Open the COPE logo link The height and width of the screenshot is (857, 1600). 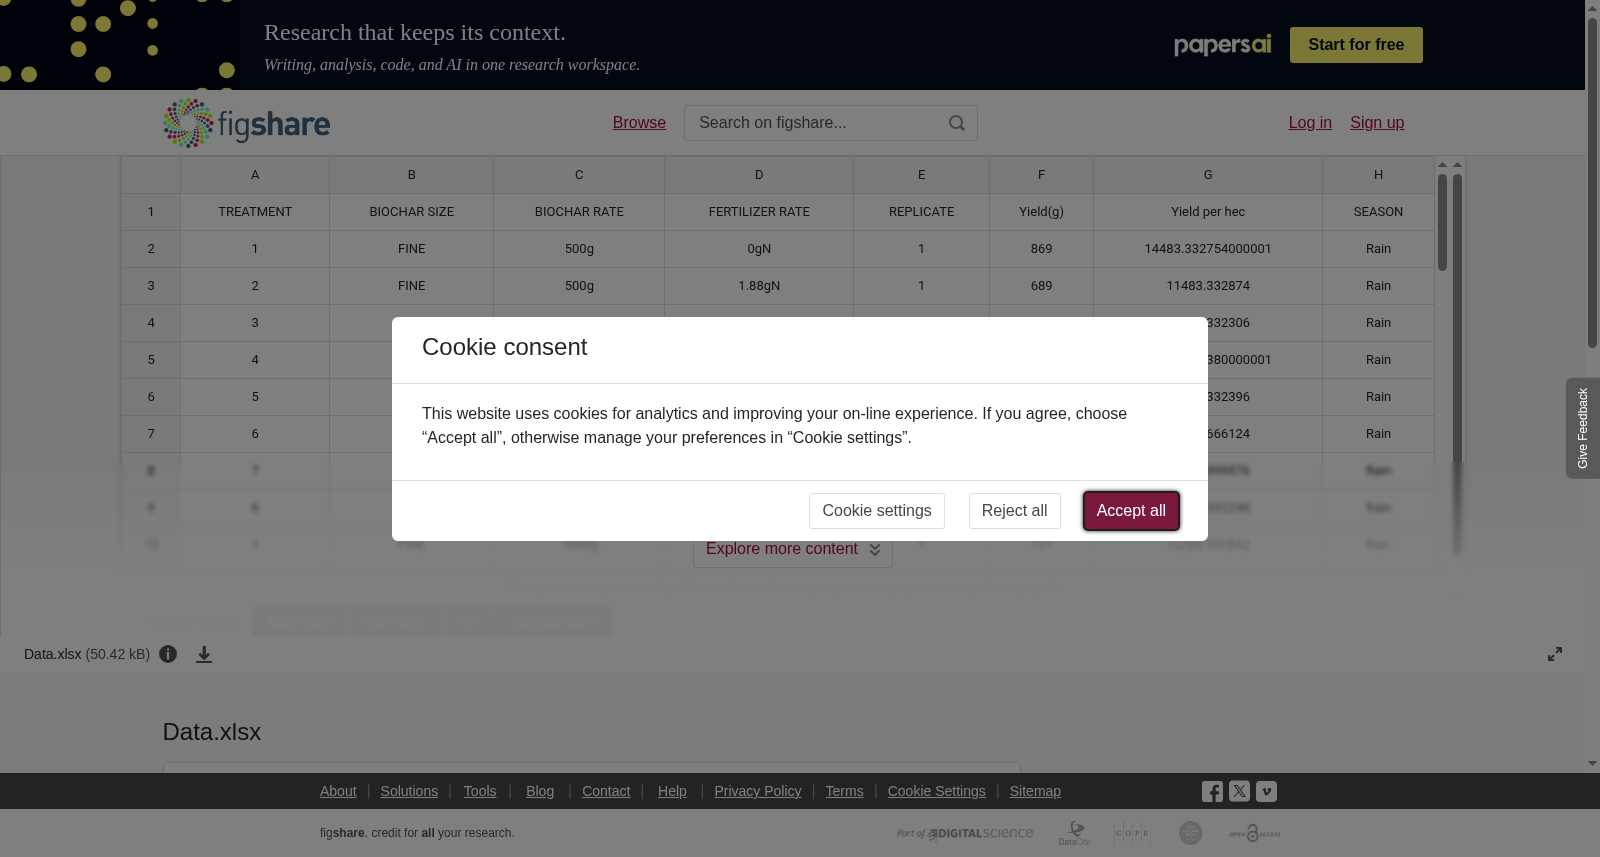1132,833
